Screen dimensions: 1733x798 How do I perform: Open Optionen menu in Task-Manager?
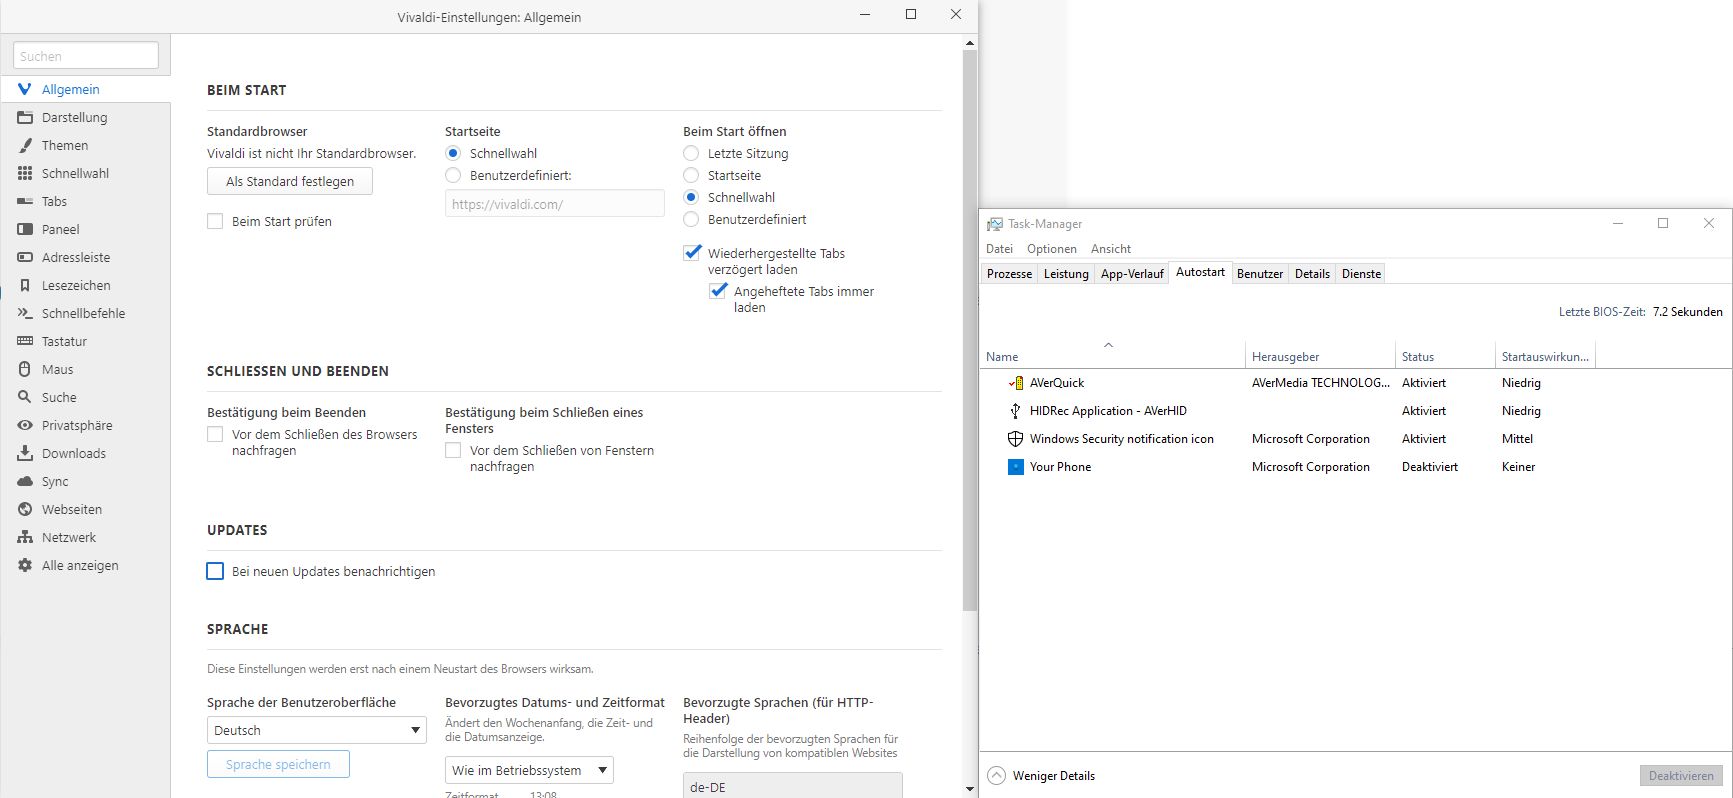coord(1052,248)
